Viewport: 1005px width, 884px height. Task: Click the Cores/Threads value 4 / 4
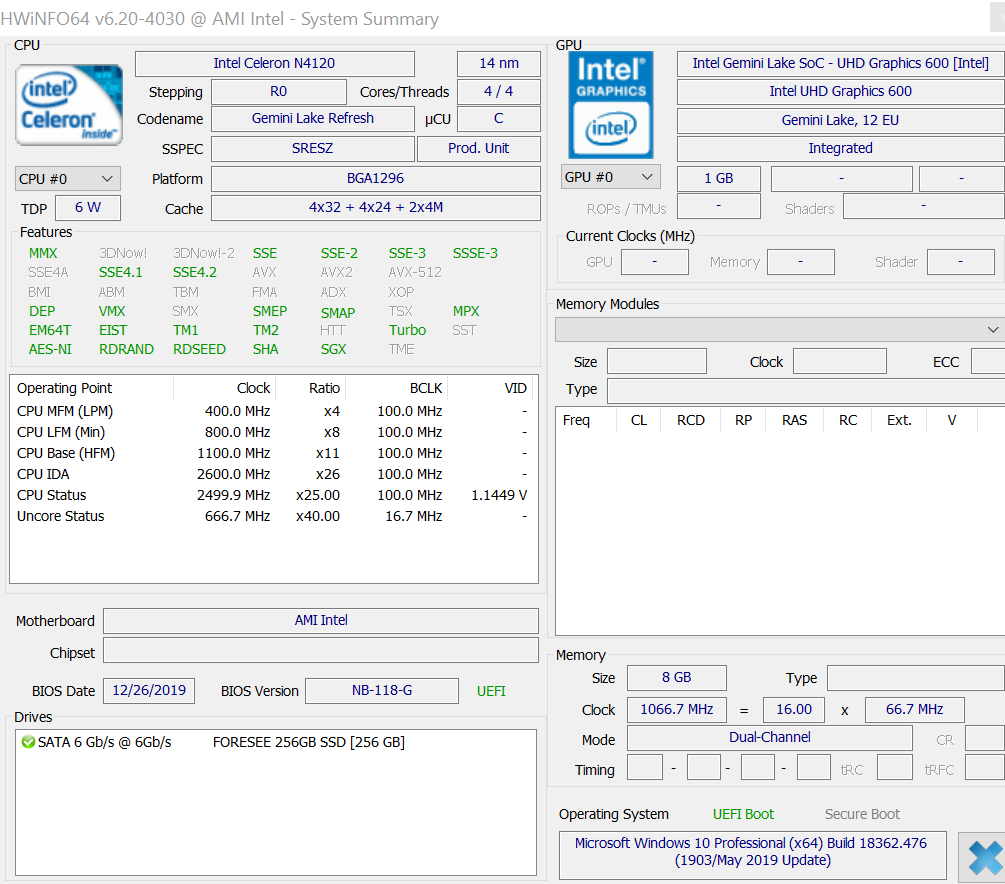(499, 92)
